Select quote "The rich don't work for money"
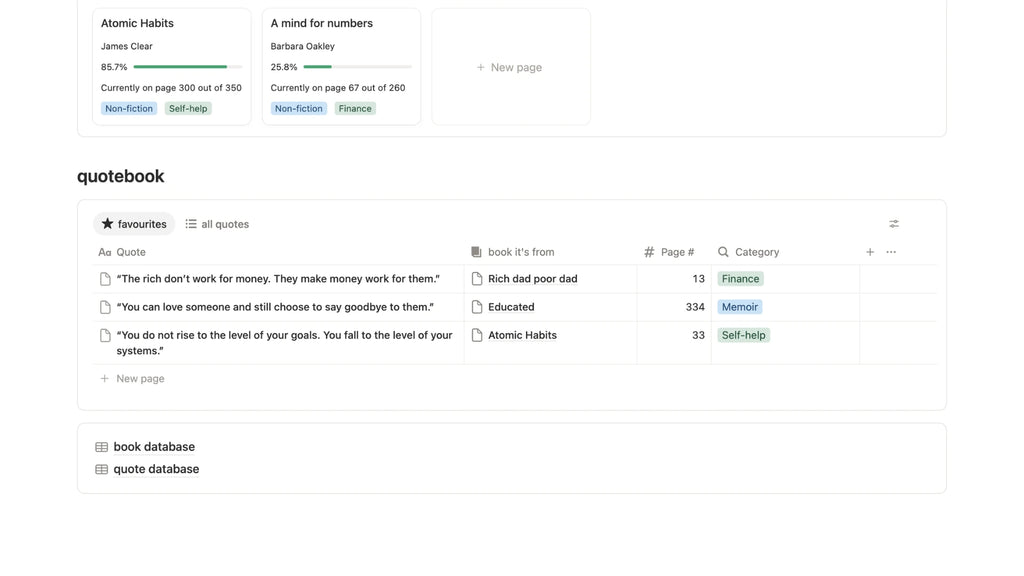Image resolution: width=1024 pixels, height=576 pixels. click(278, 279)
